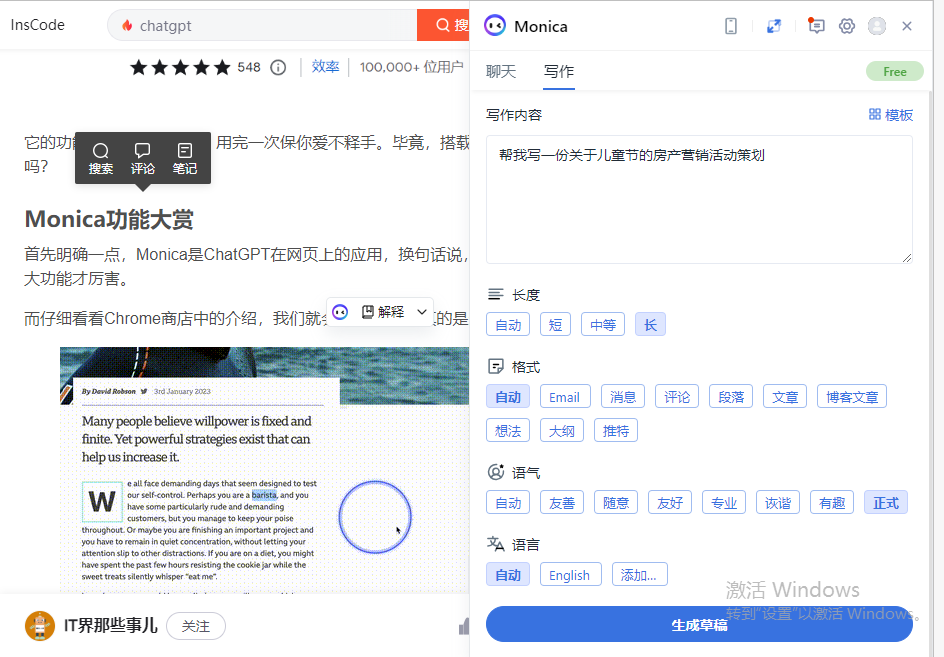Choose 评论 in the text selection popup
Viewport: 944px width, 657px height.
[143, 158]
